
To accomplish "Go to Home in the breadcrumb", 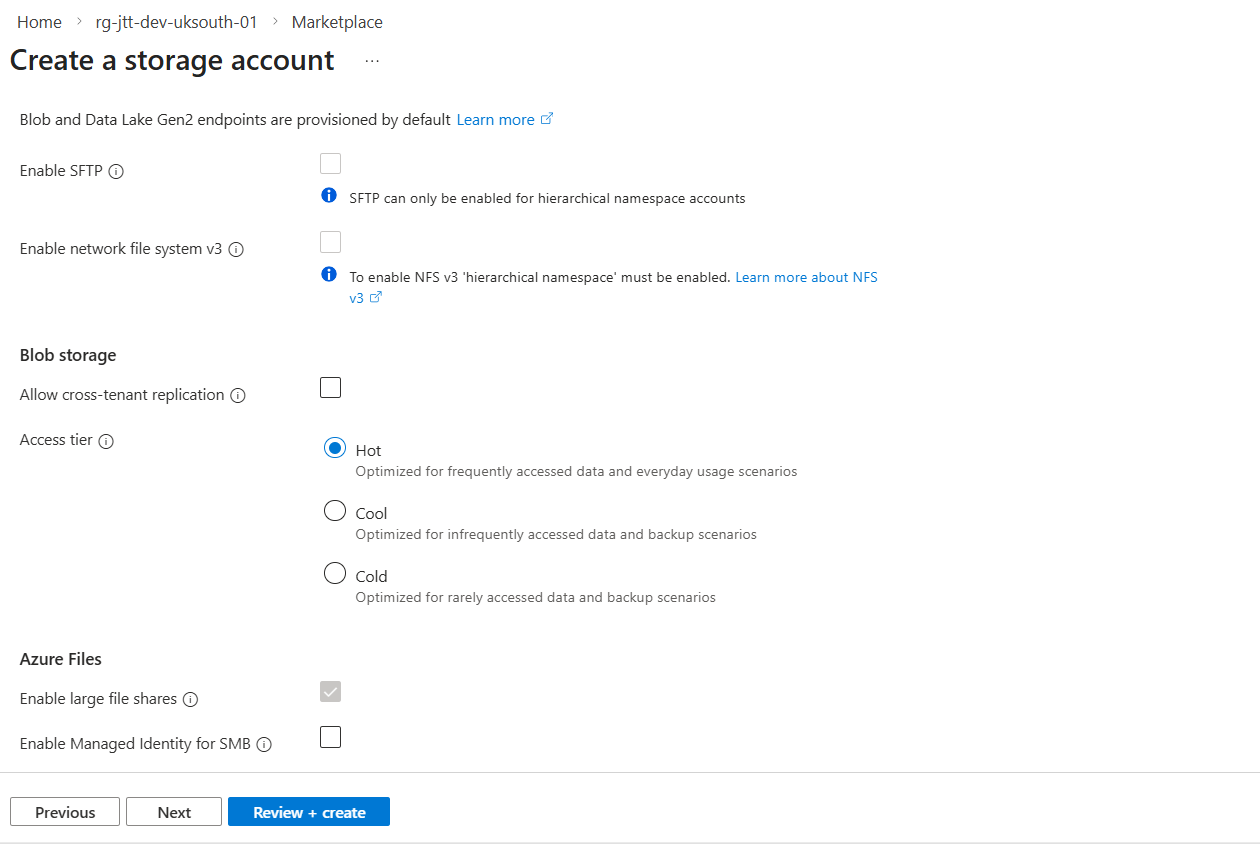I will click(39, 22).
